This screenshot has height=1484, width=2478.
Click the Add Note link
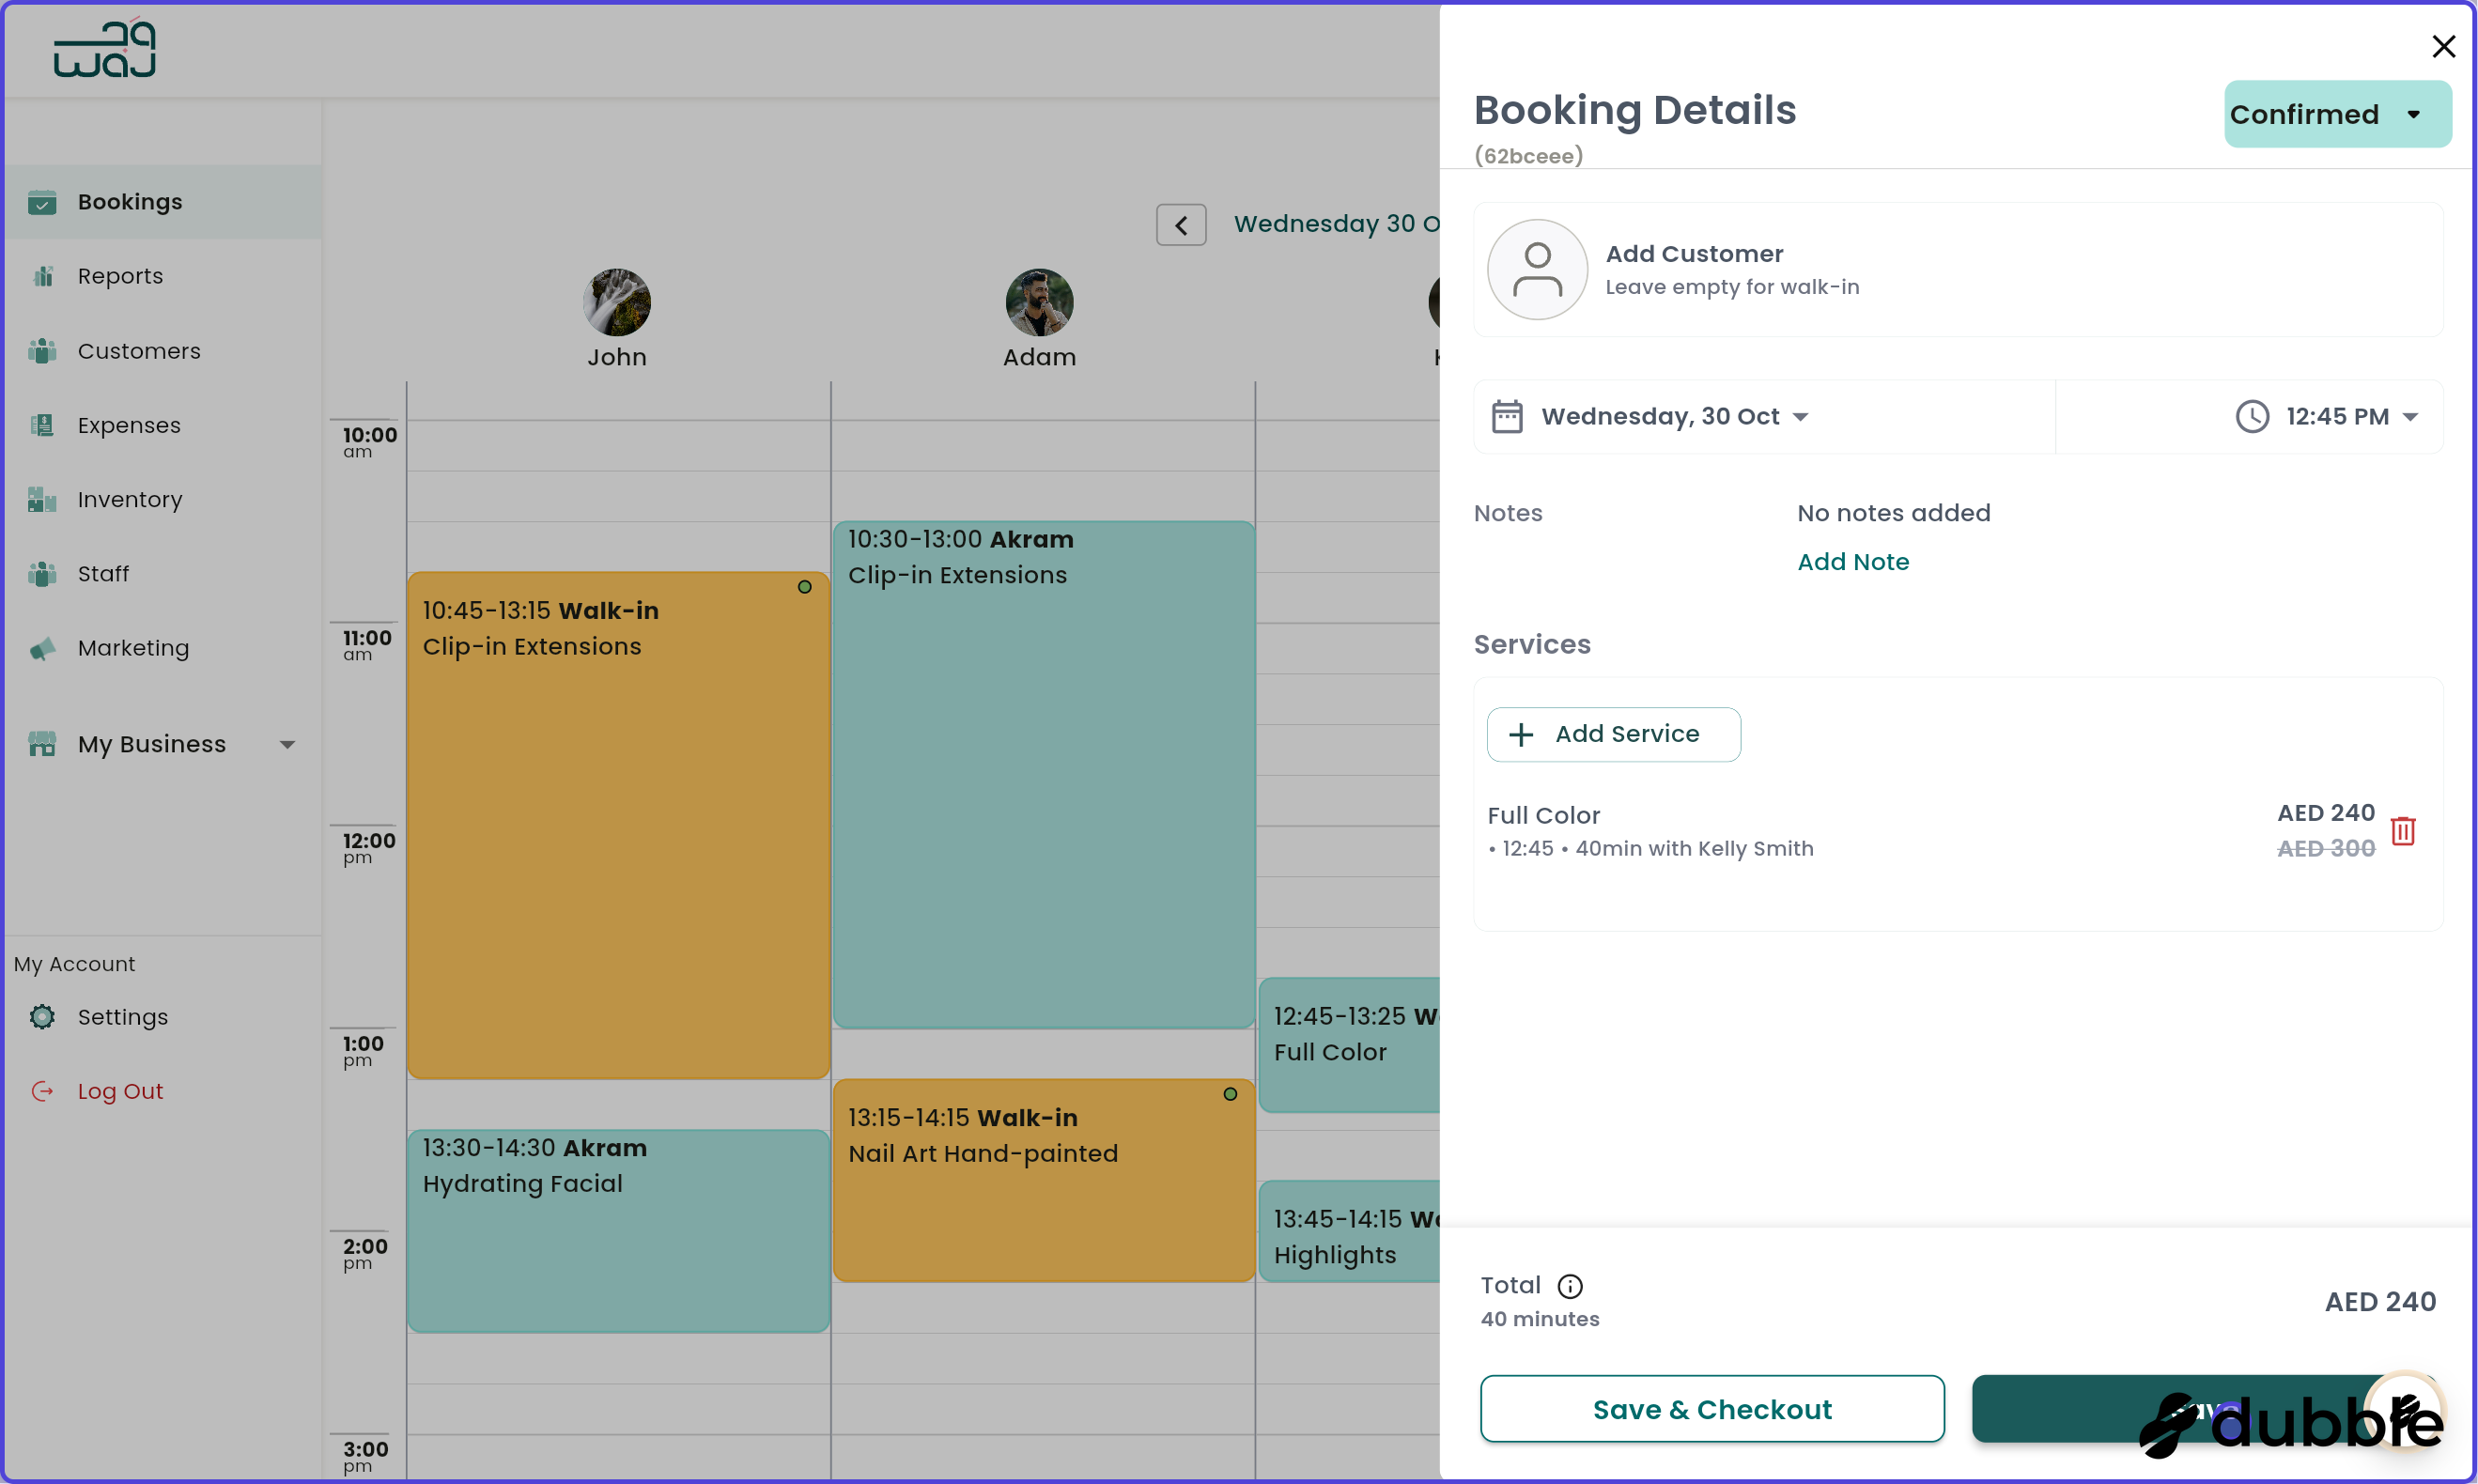point(1852,561)
